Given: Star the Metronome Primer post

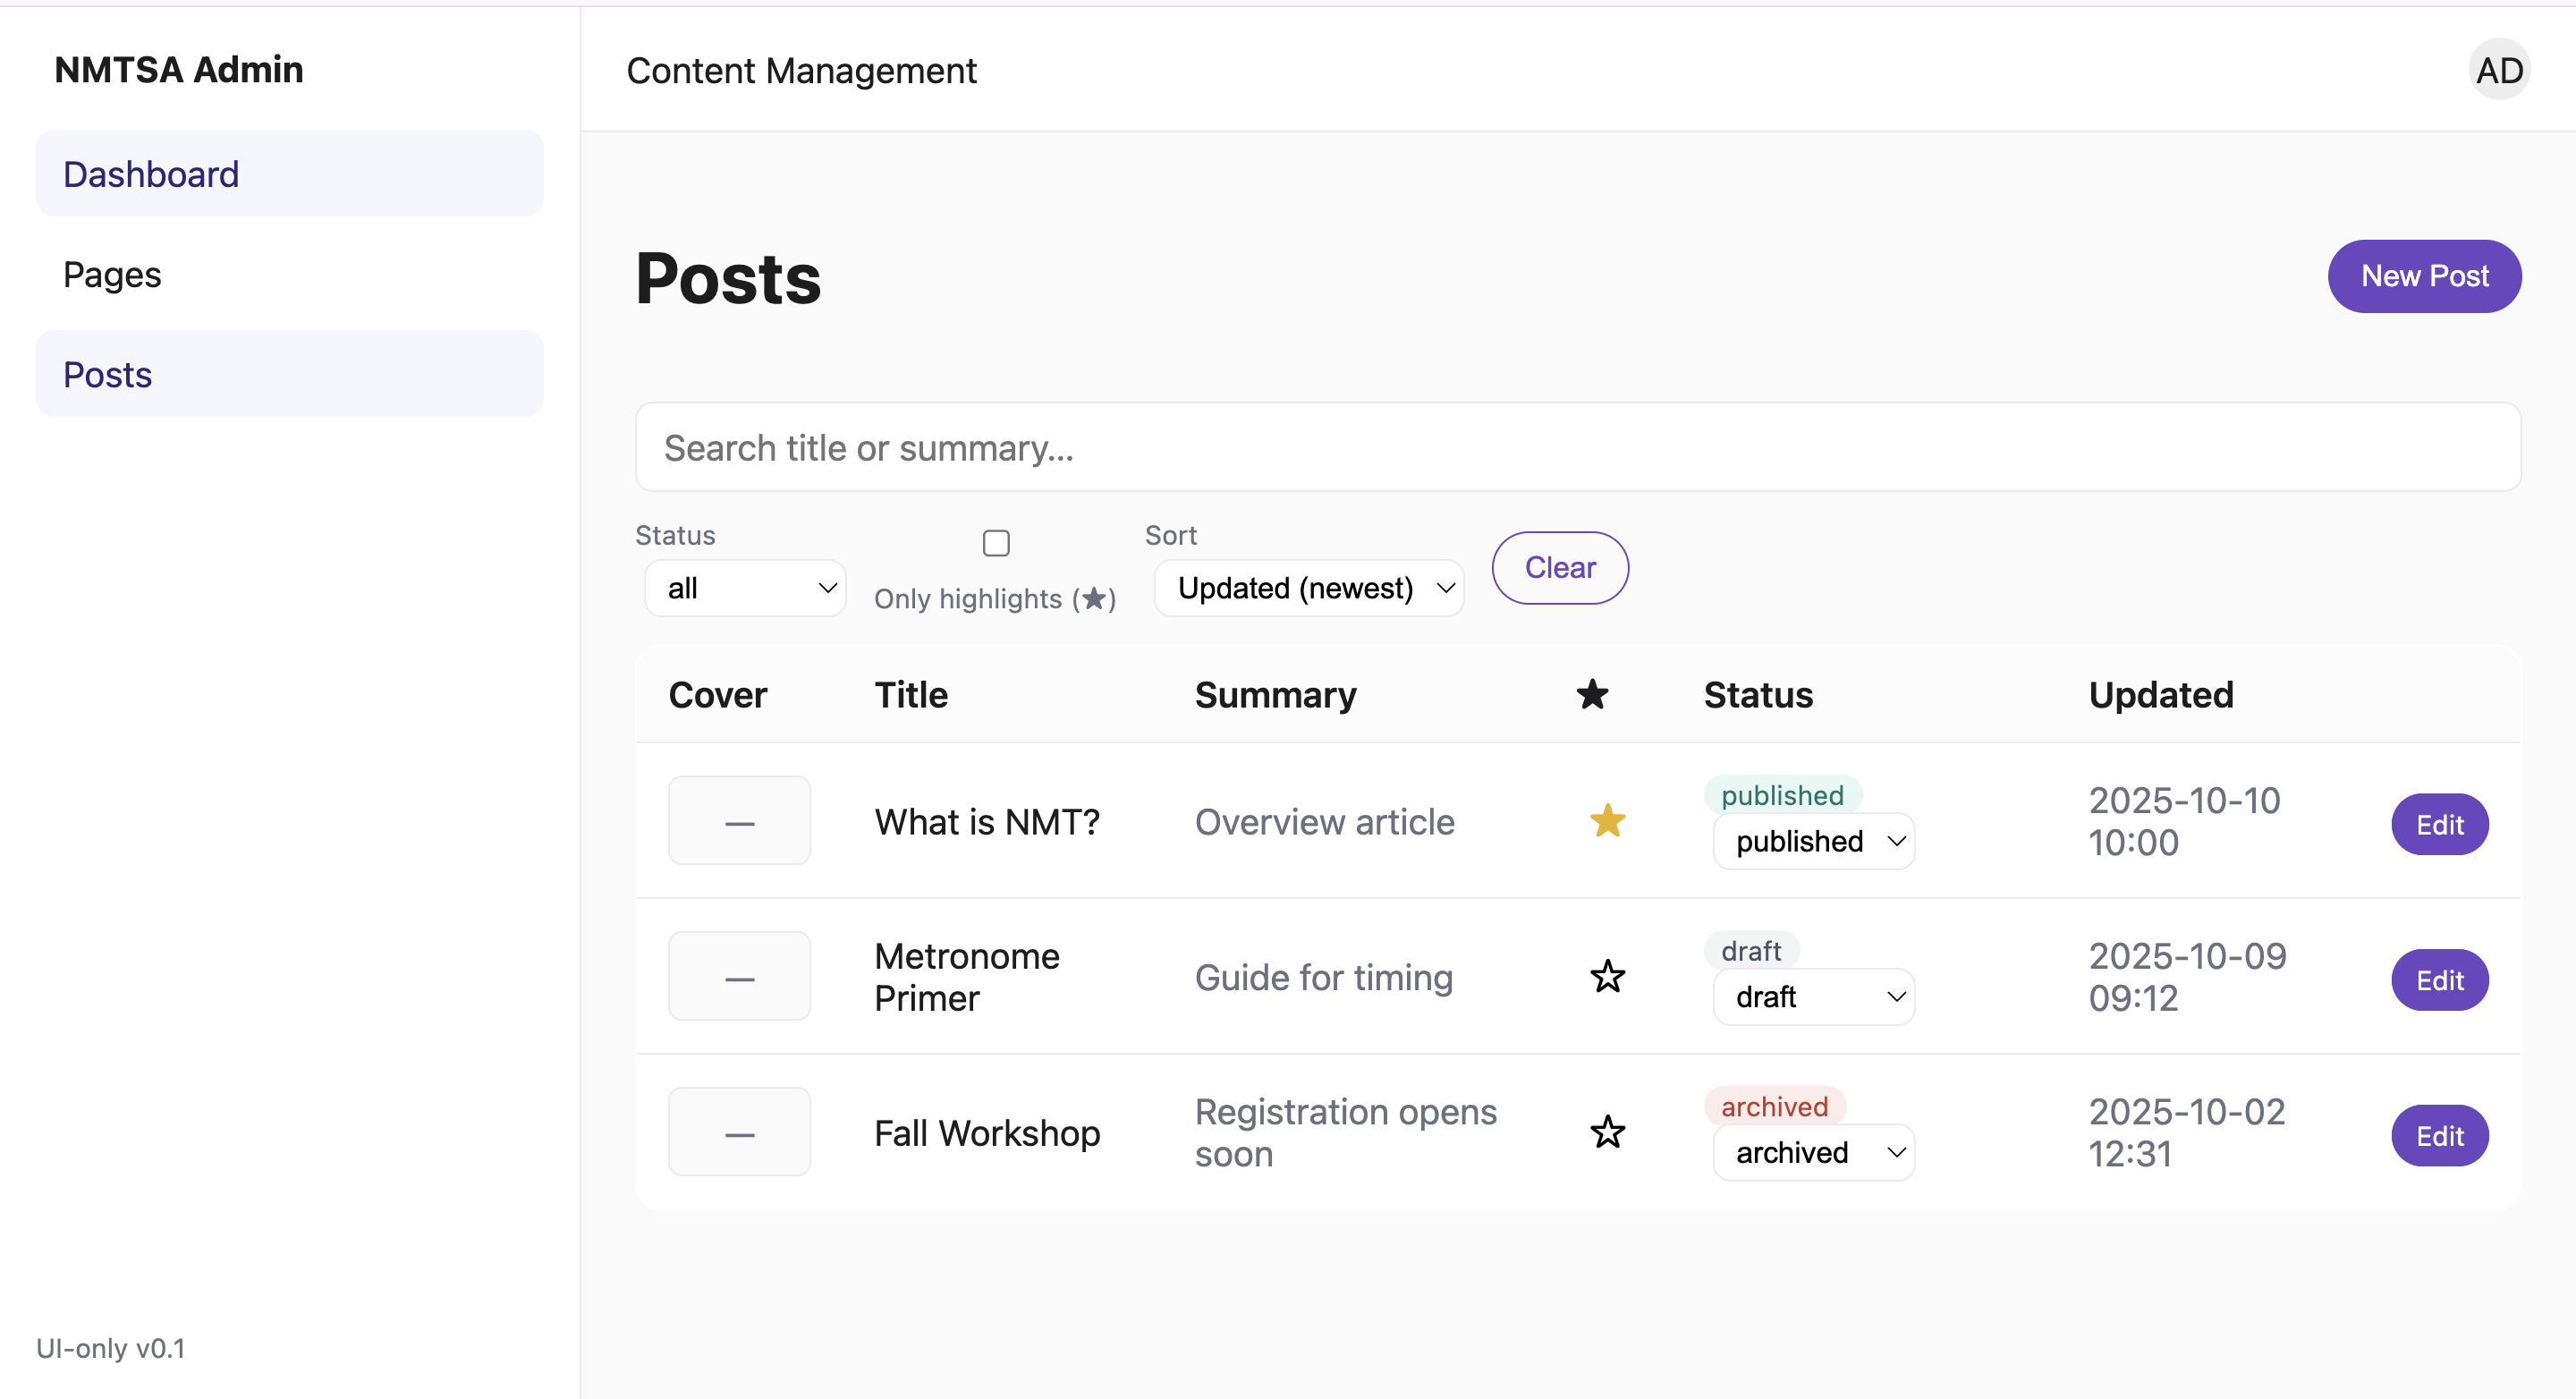Looking at the screenshot, I should click(1607, 977).
